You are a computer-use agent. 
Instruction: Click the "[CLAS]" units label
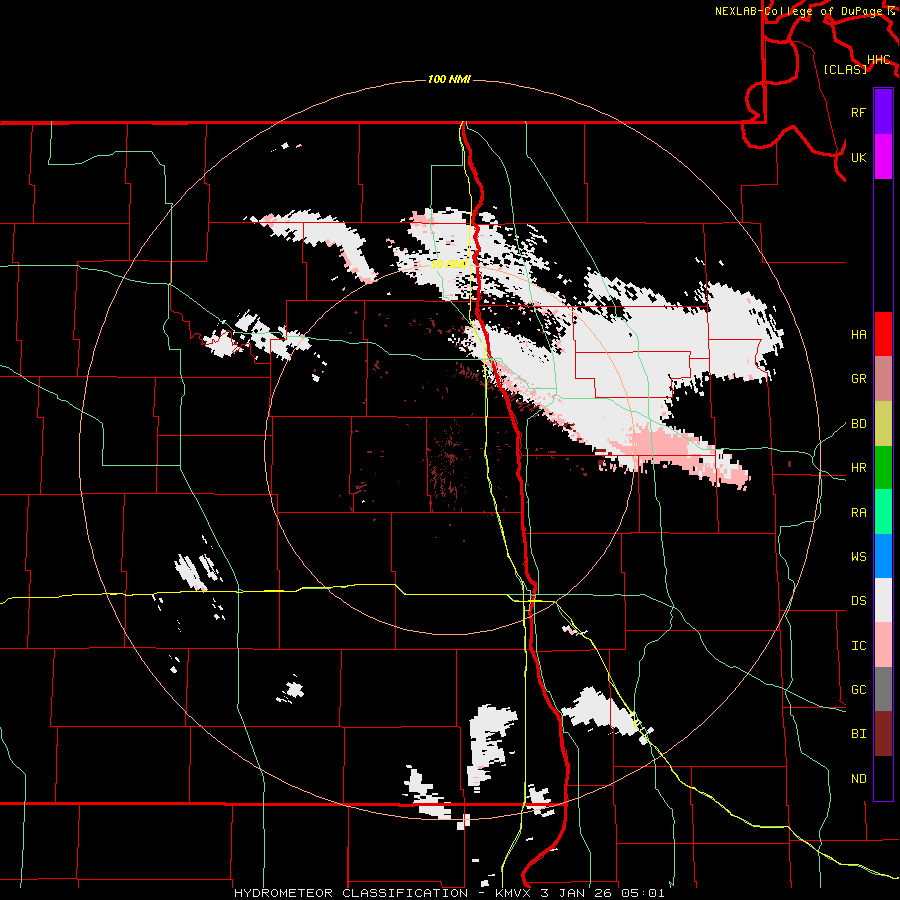[845, 69]
